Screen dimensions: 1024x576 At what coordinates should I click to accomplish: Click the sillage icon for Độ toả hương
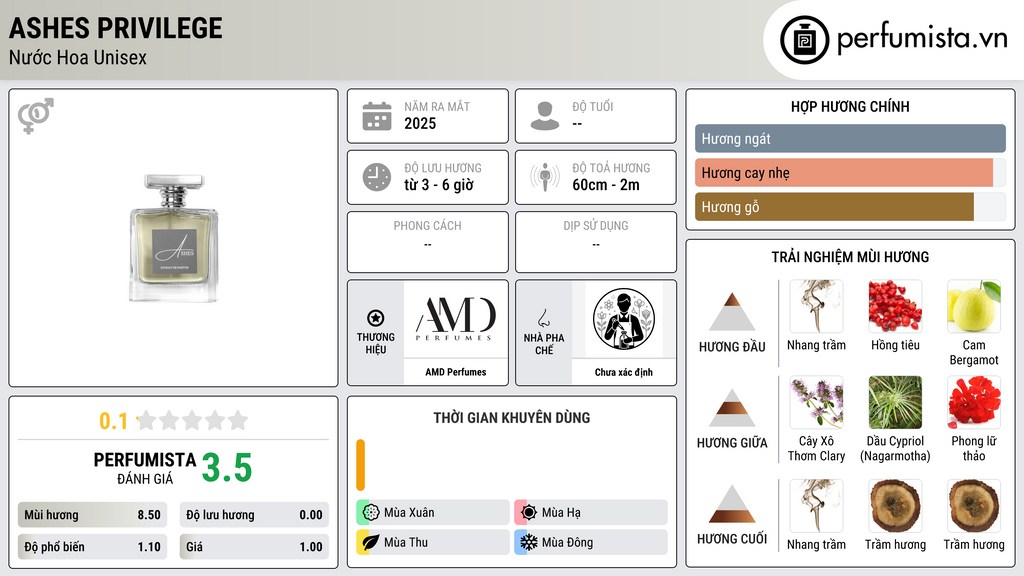[x=545, y=177]
